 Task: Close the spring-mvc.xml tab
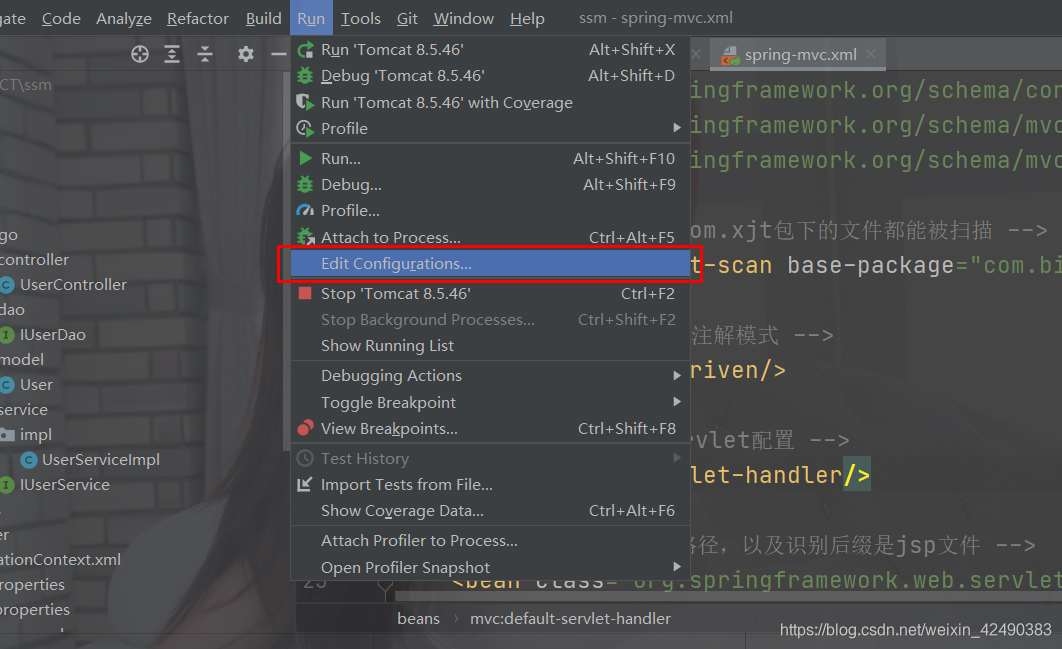pyautogui.click(x=871, y=54)
